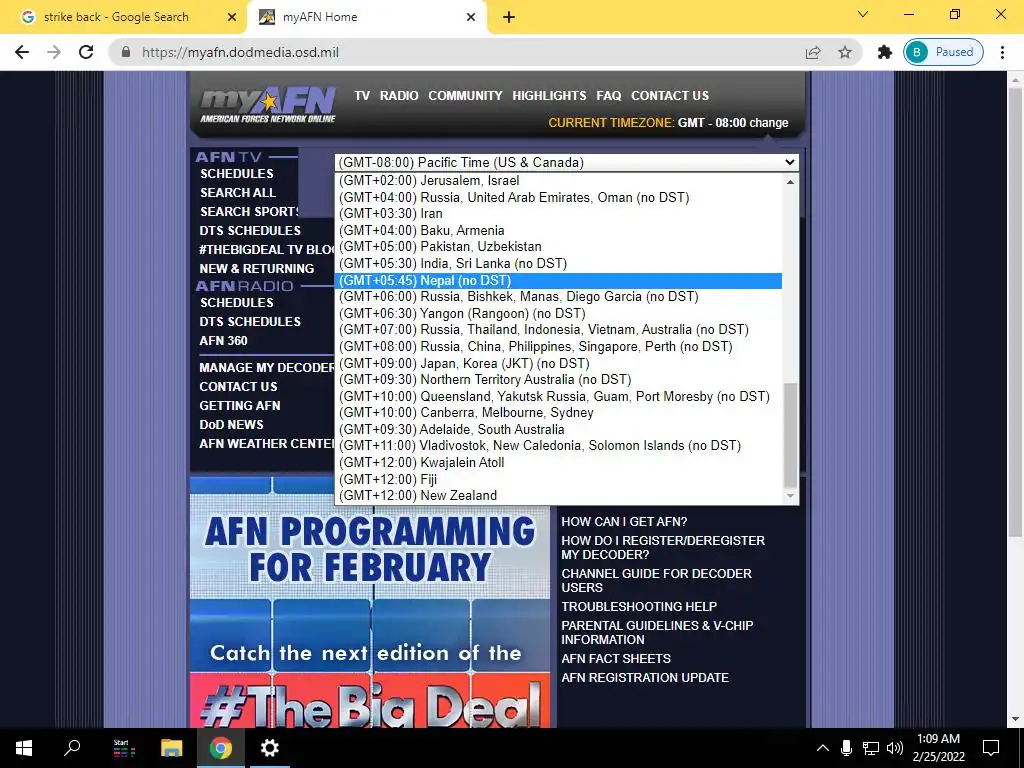This screenshot has height=768, width=1024.
Task: Click the timezone change link
Action: coord(769,123)
